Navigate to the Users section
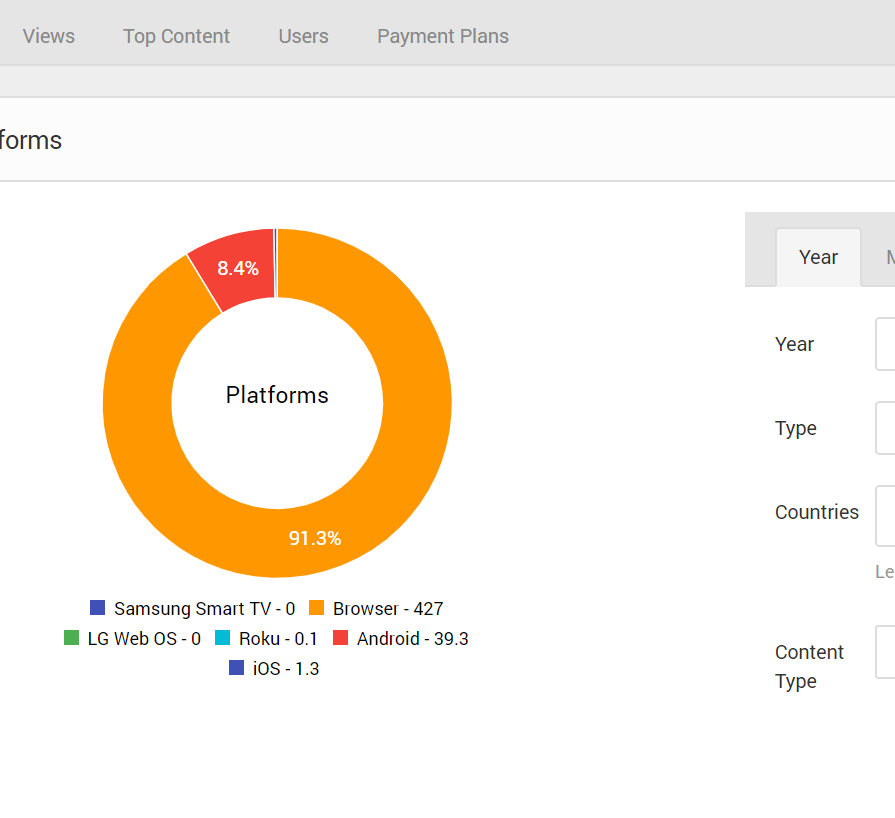 click(x=303, y=36)
